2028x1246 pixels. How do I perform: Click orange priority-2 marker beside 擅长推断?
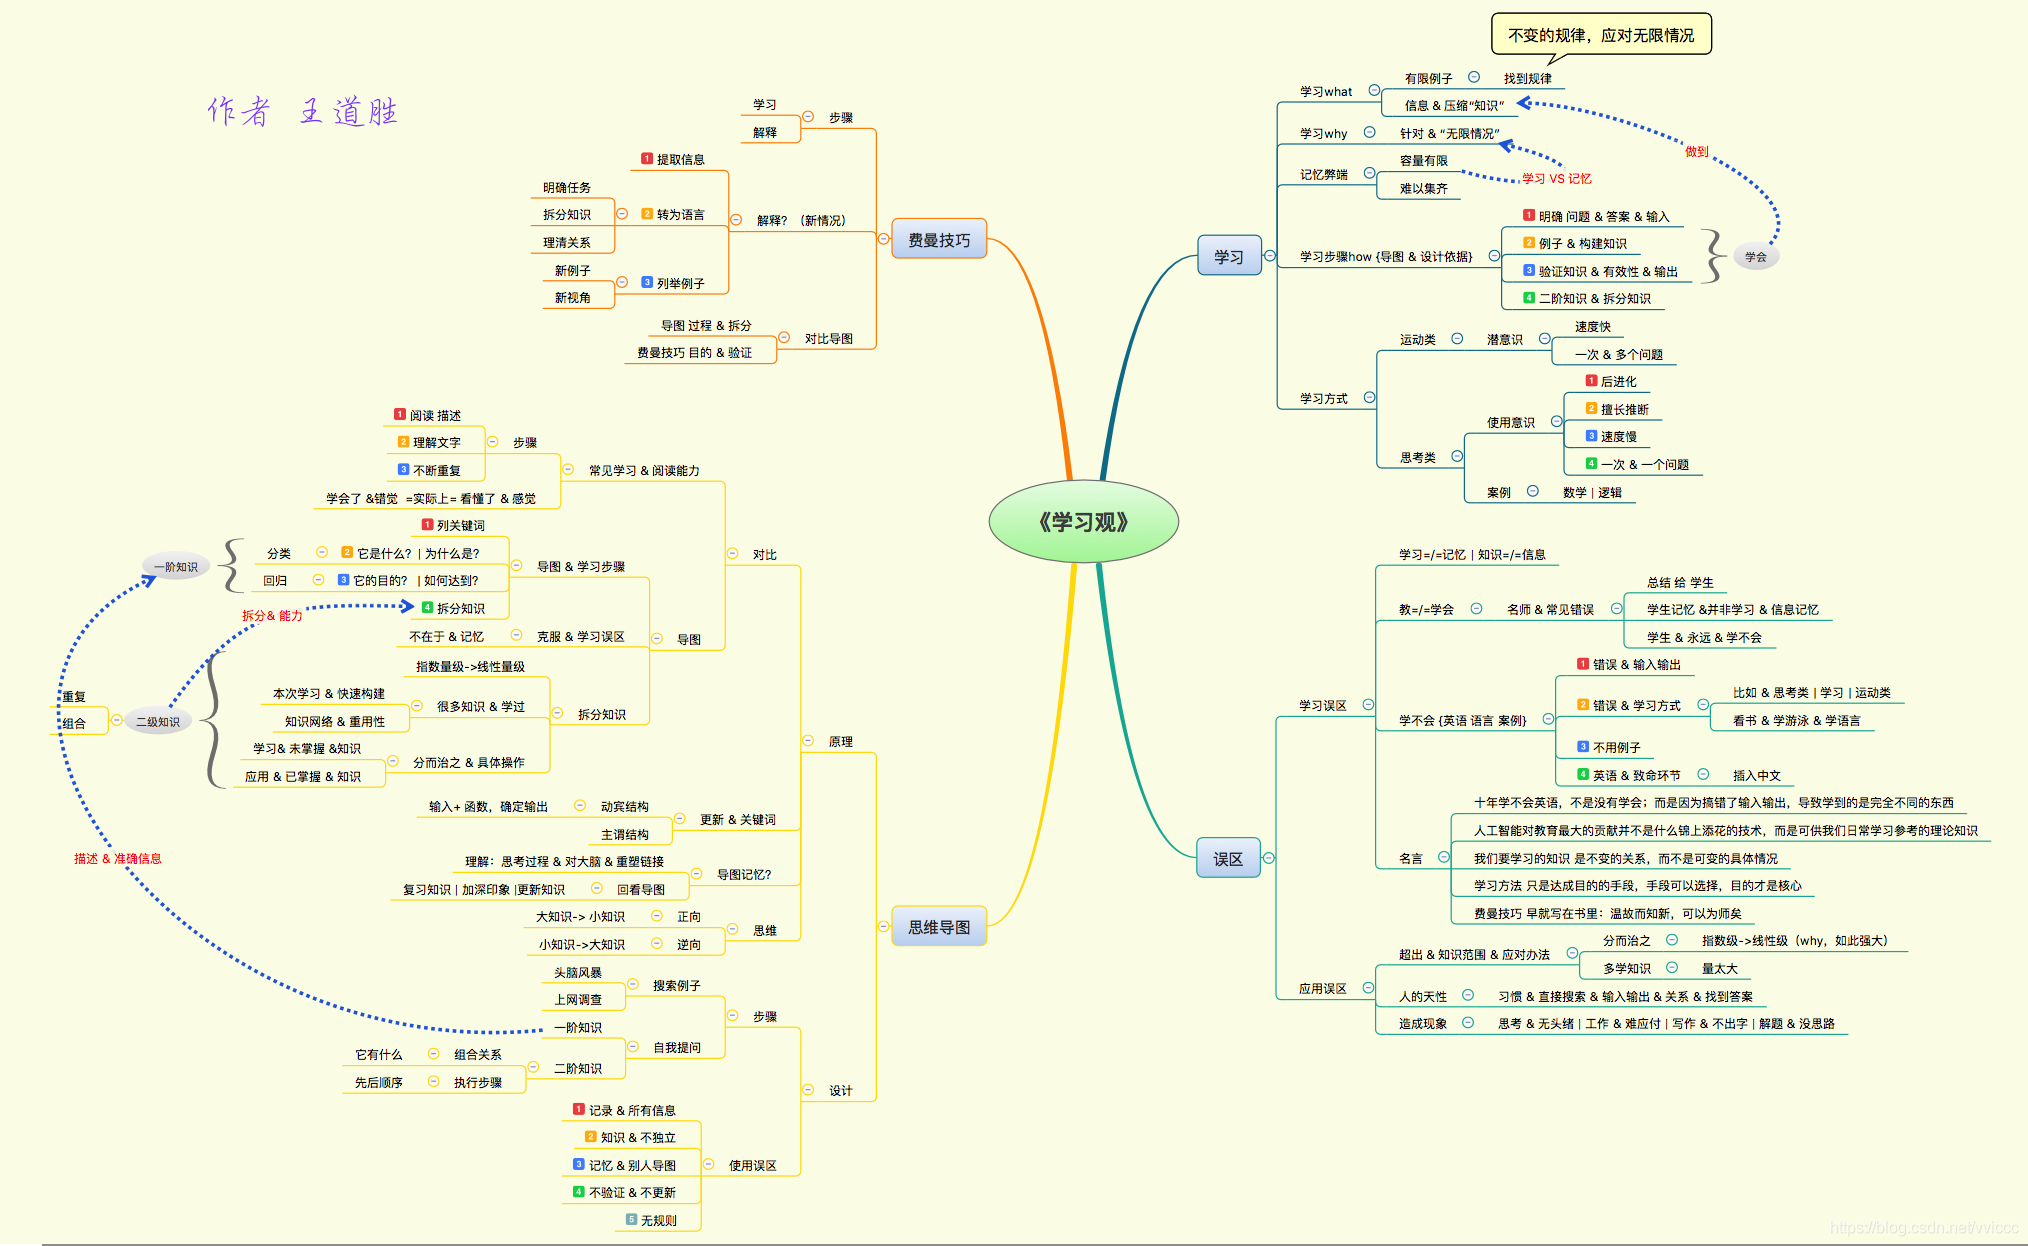(1591, 409)
